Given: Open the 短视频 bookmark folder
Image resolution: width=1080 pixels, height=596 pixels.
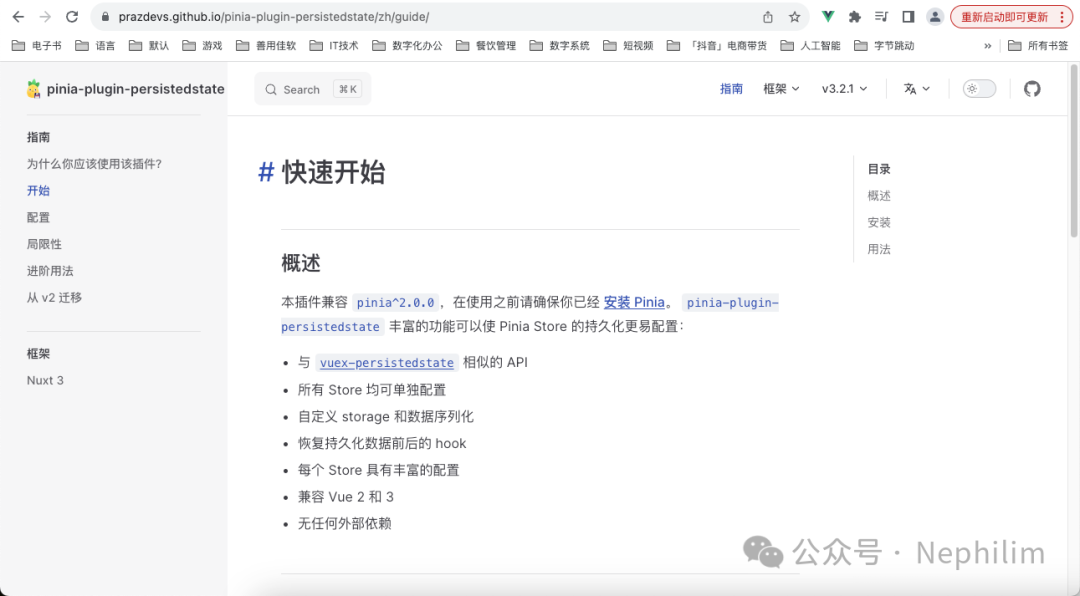Looking at the screenshot, I should pyautogui.click(x=628, y=45).
